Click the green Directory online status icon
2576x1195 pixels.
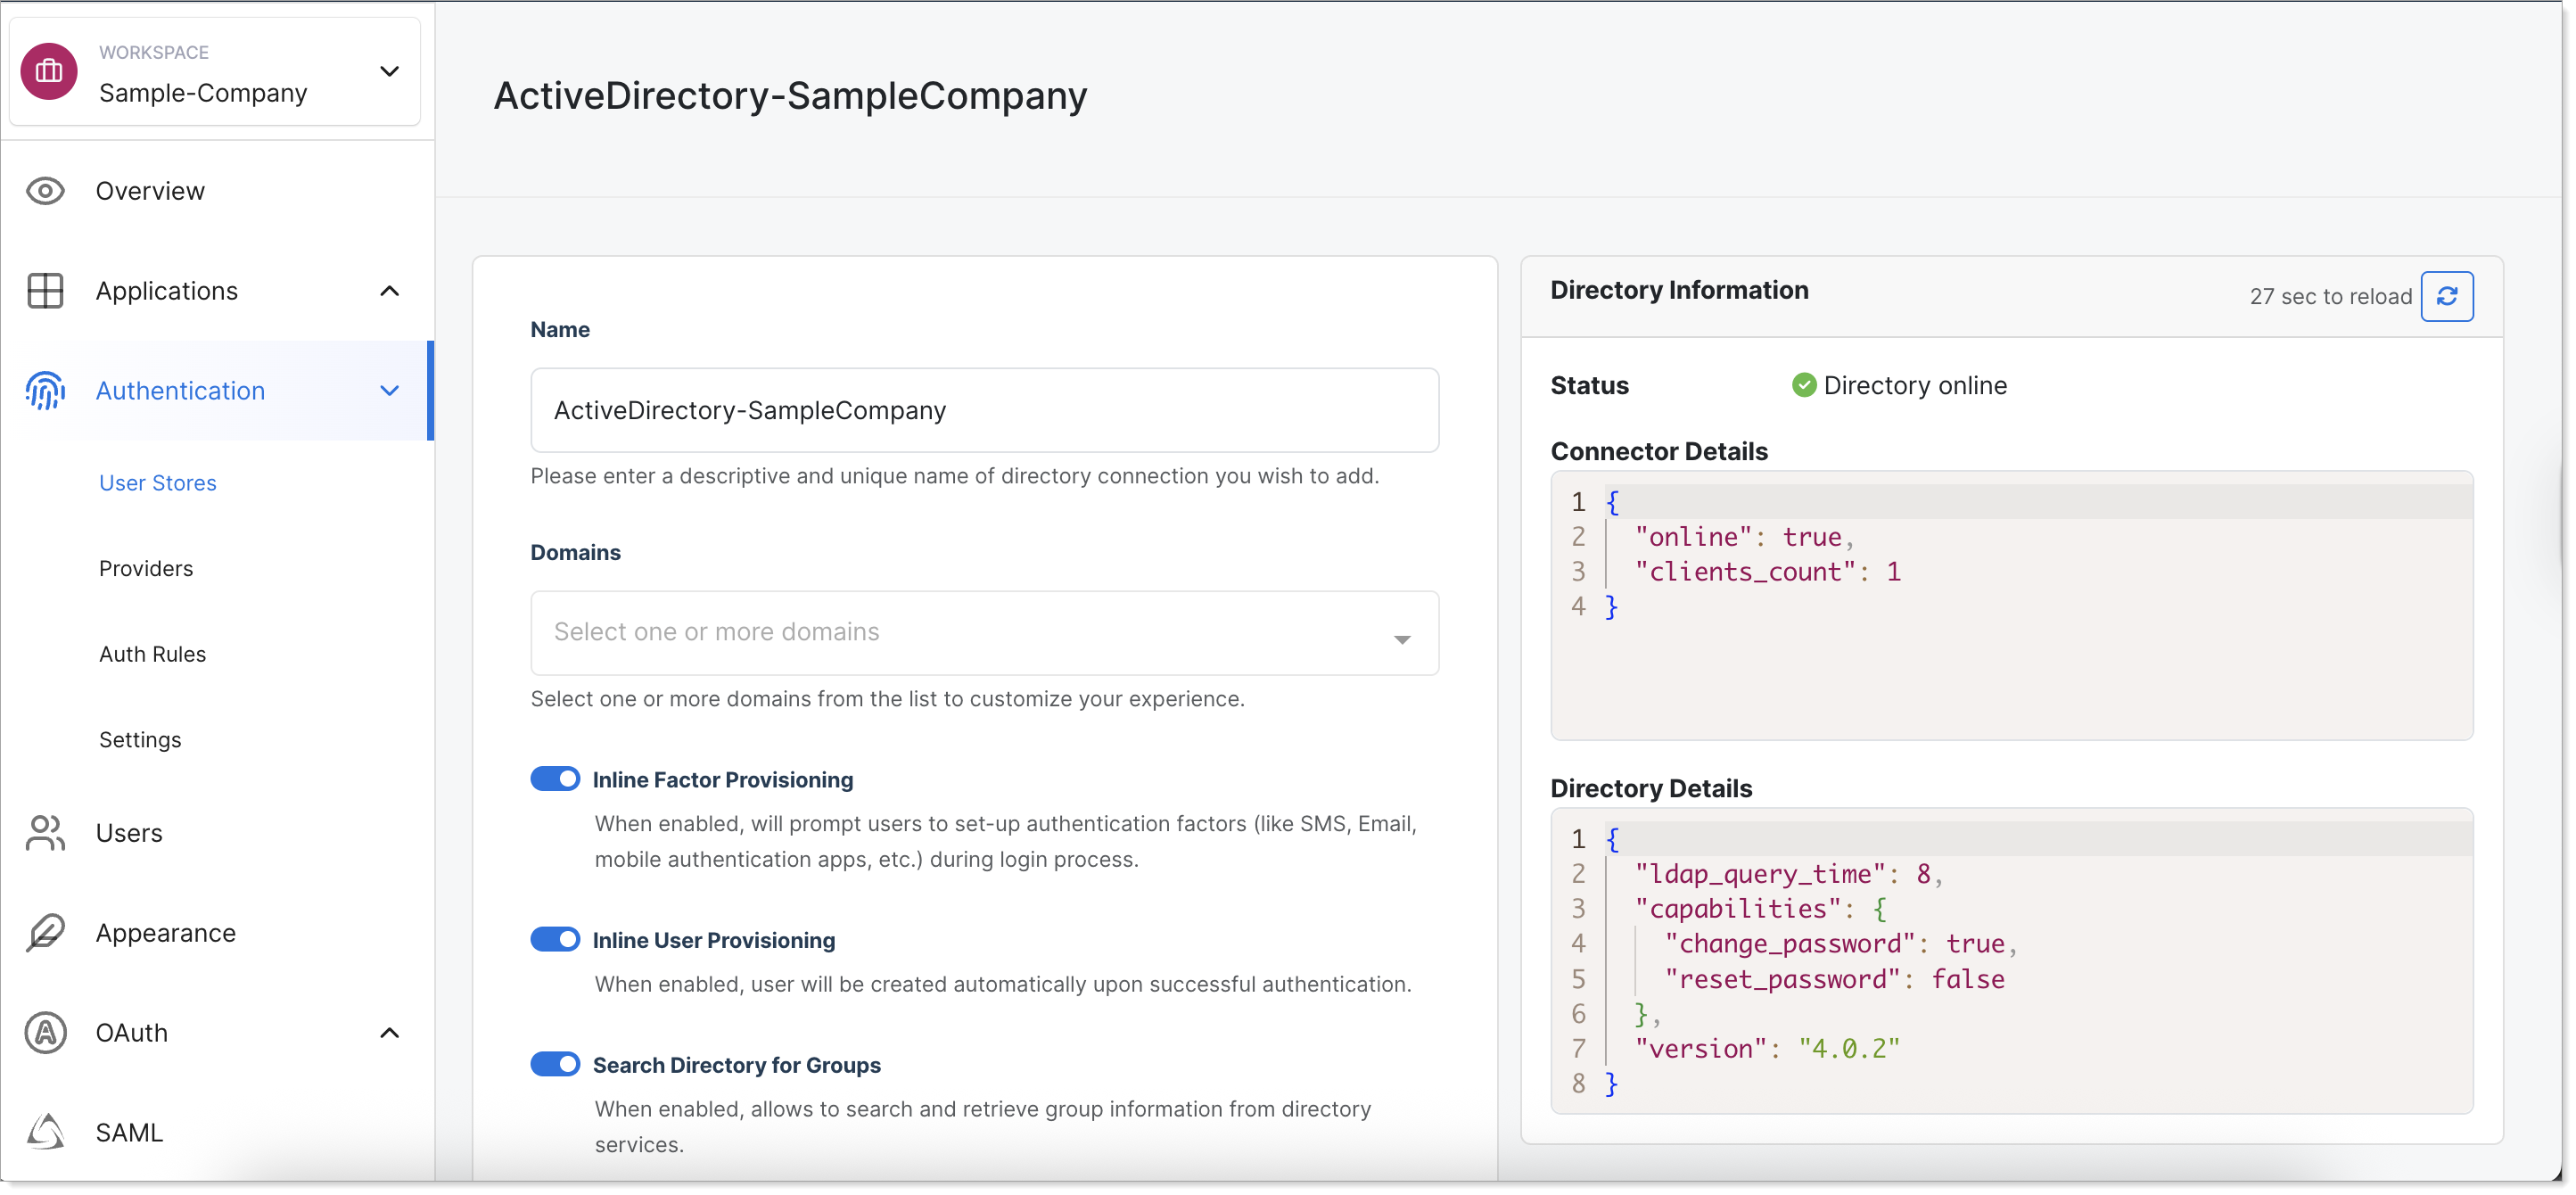click(1804, 385)
